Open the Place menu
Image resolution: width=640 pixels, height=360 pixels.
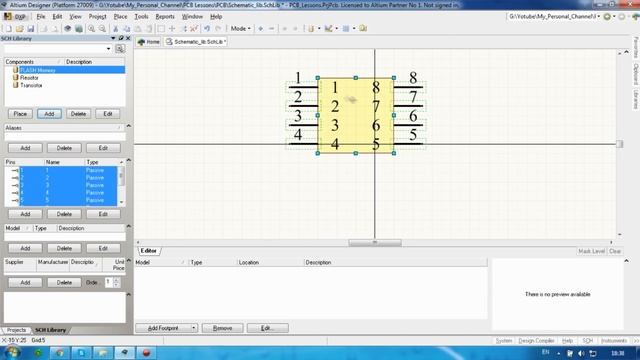120,17
